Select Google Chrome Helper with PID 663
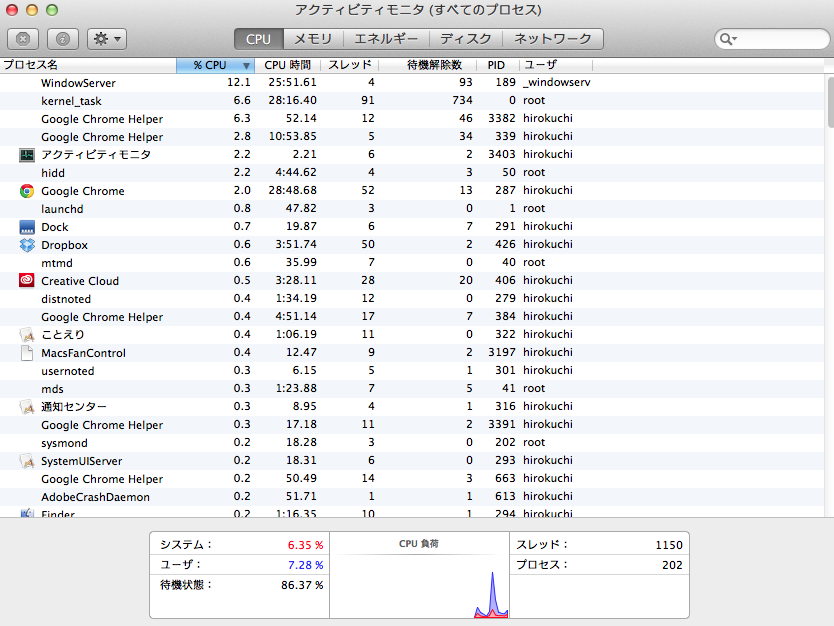Screen dimensions: 834x626 coord(412,479)
